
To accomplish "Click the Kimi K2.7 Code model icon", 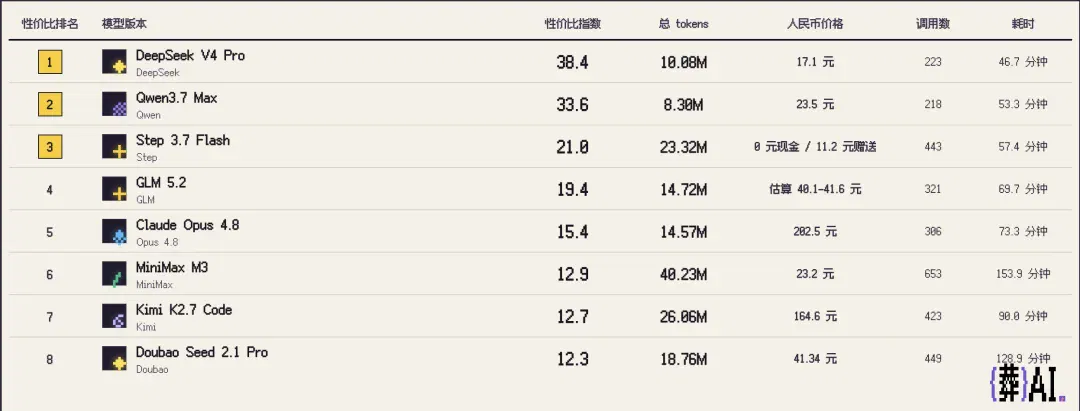I will pyautogui.click(x=114, y=316).
